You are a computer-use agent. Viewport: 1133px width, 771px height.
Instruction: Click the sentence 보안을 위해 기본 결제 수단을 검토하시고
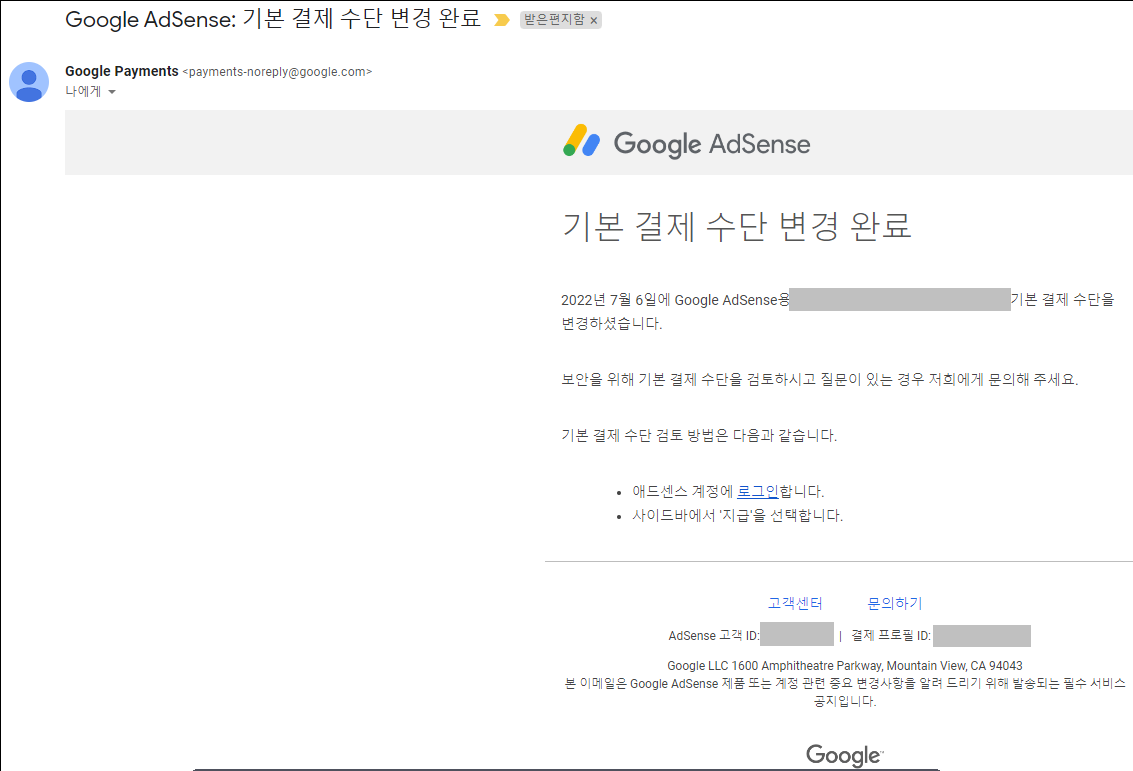[819, 379]
